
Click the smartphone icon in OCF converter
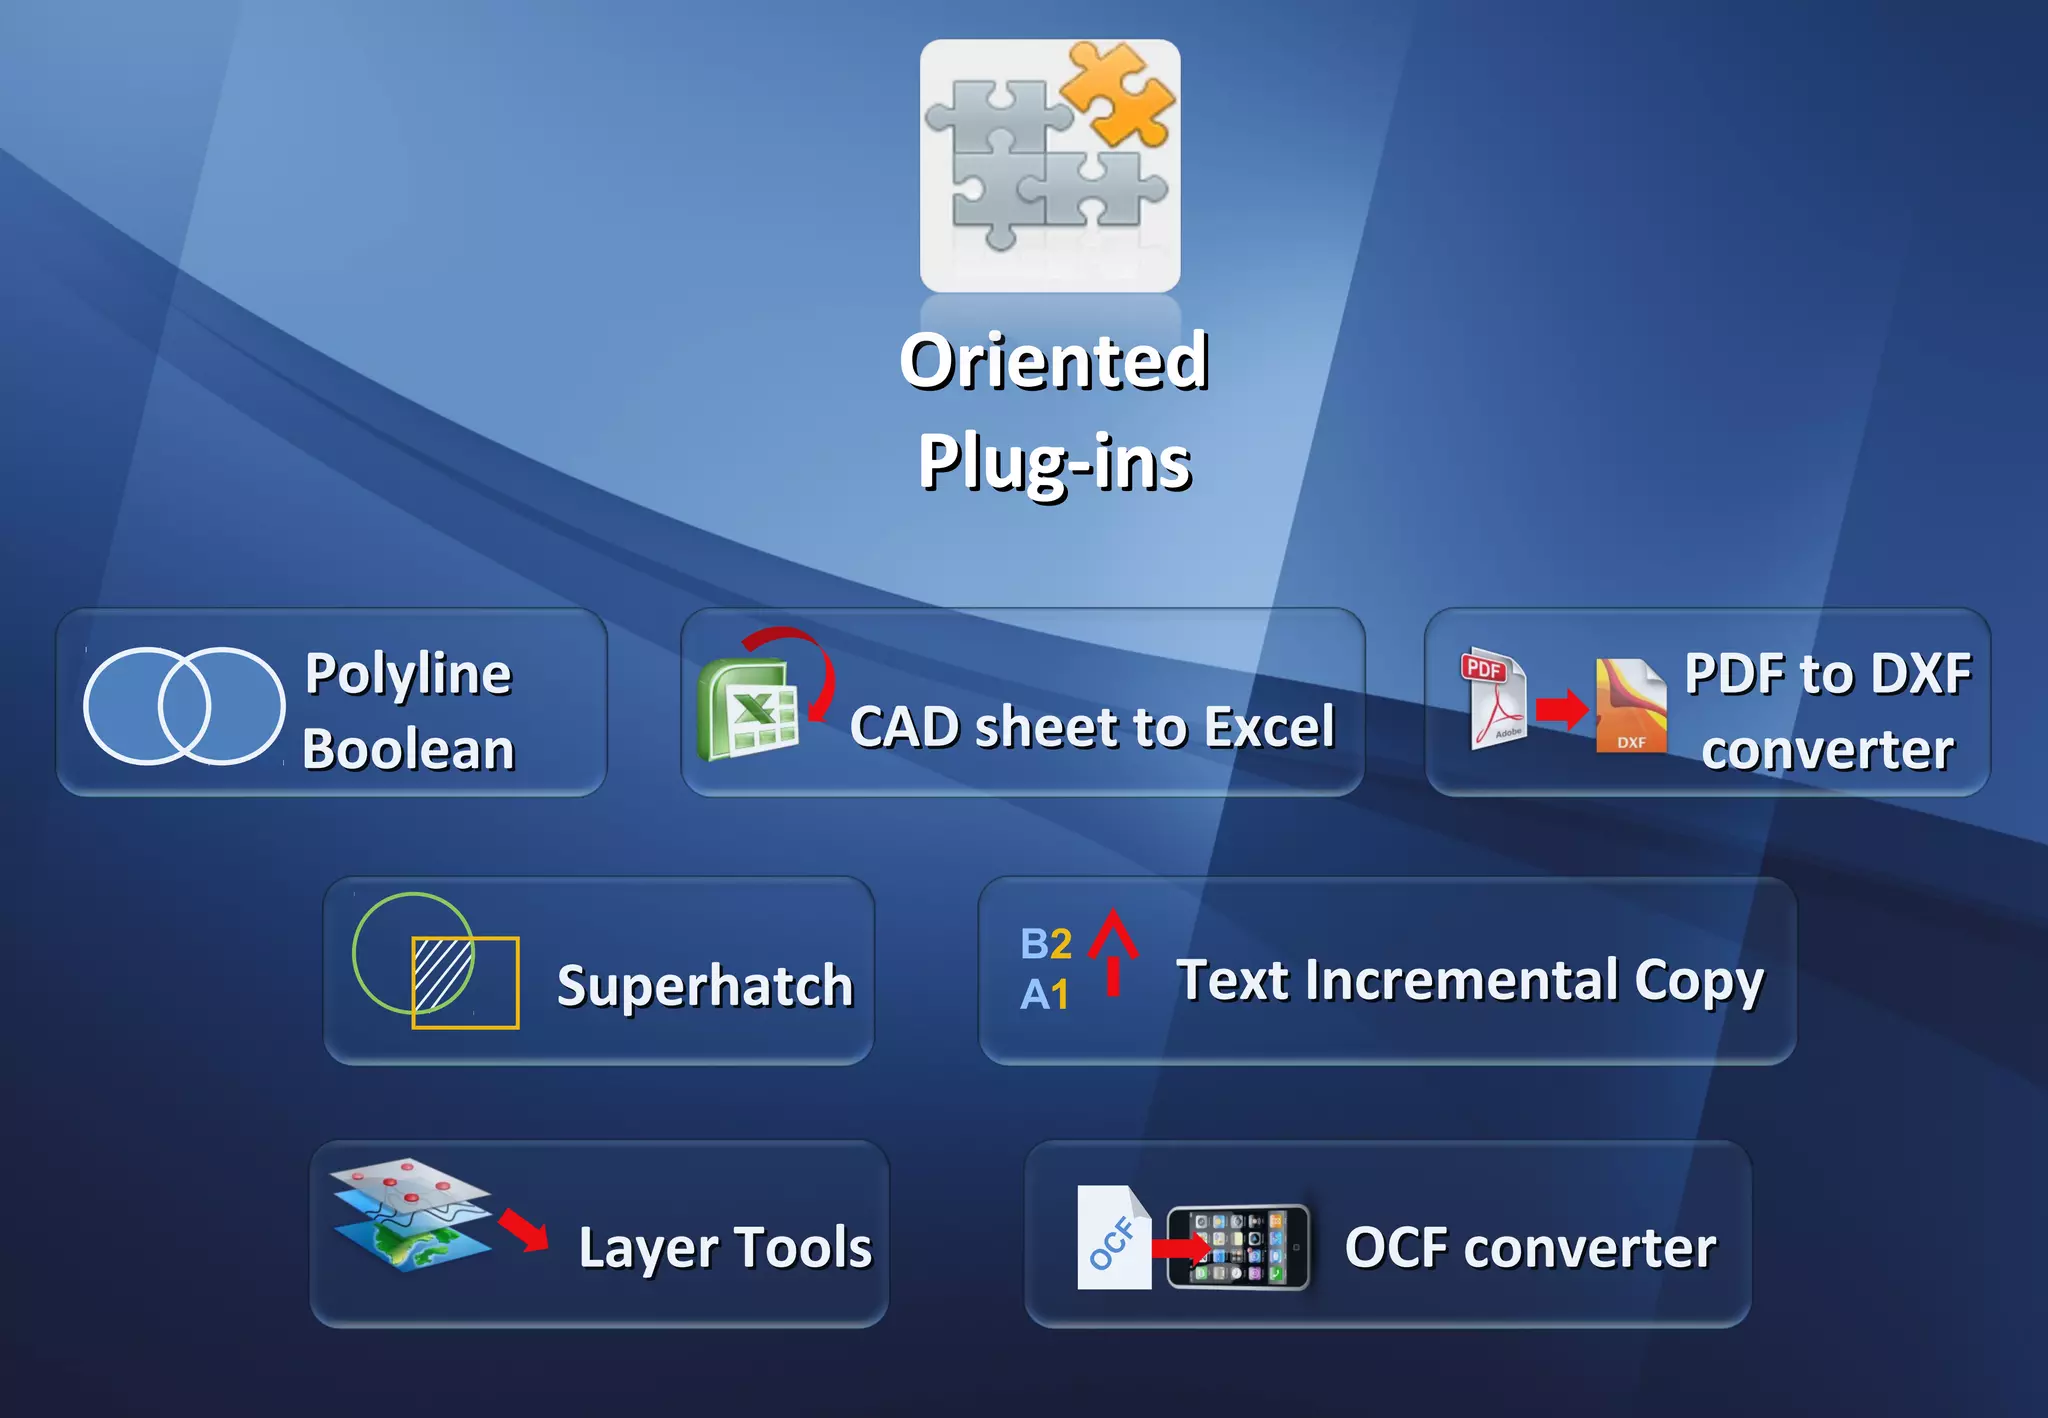(x=1238, y=1247)
